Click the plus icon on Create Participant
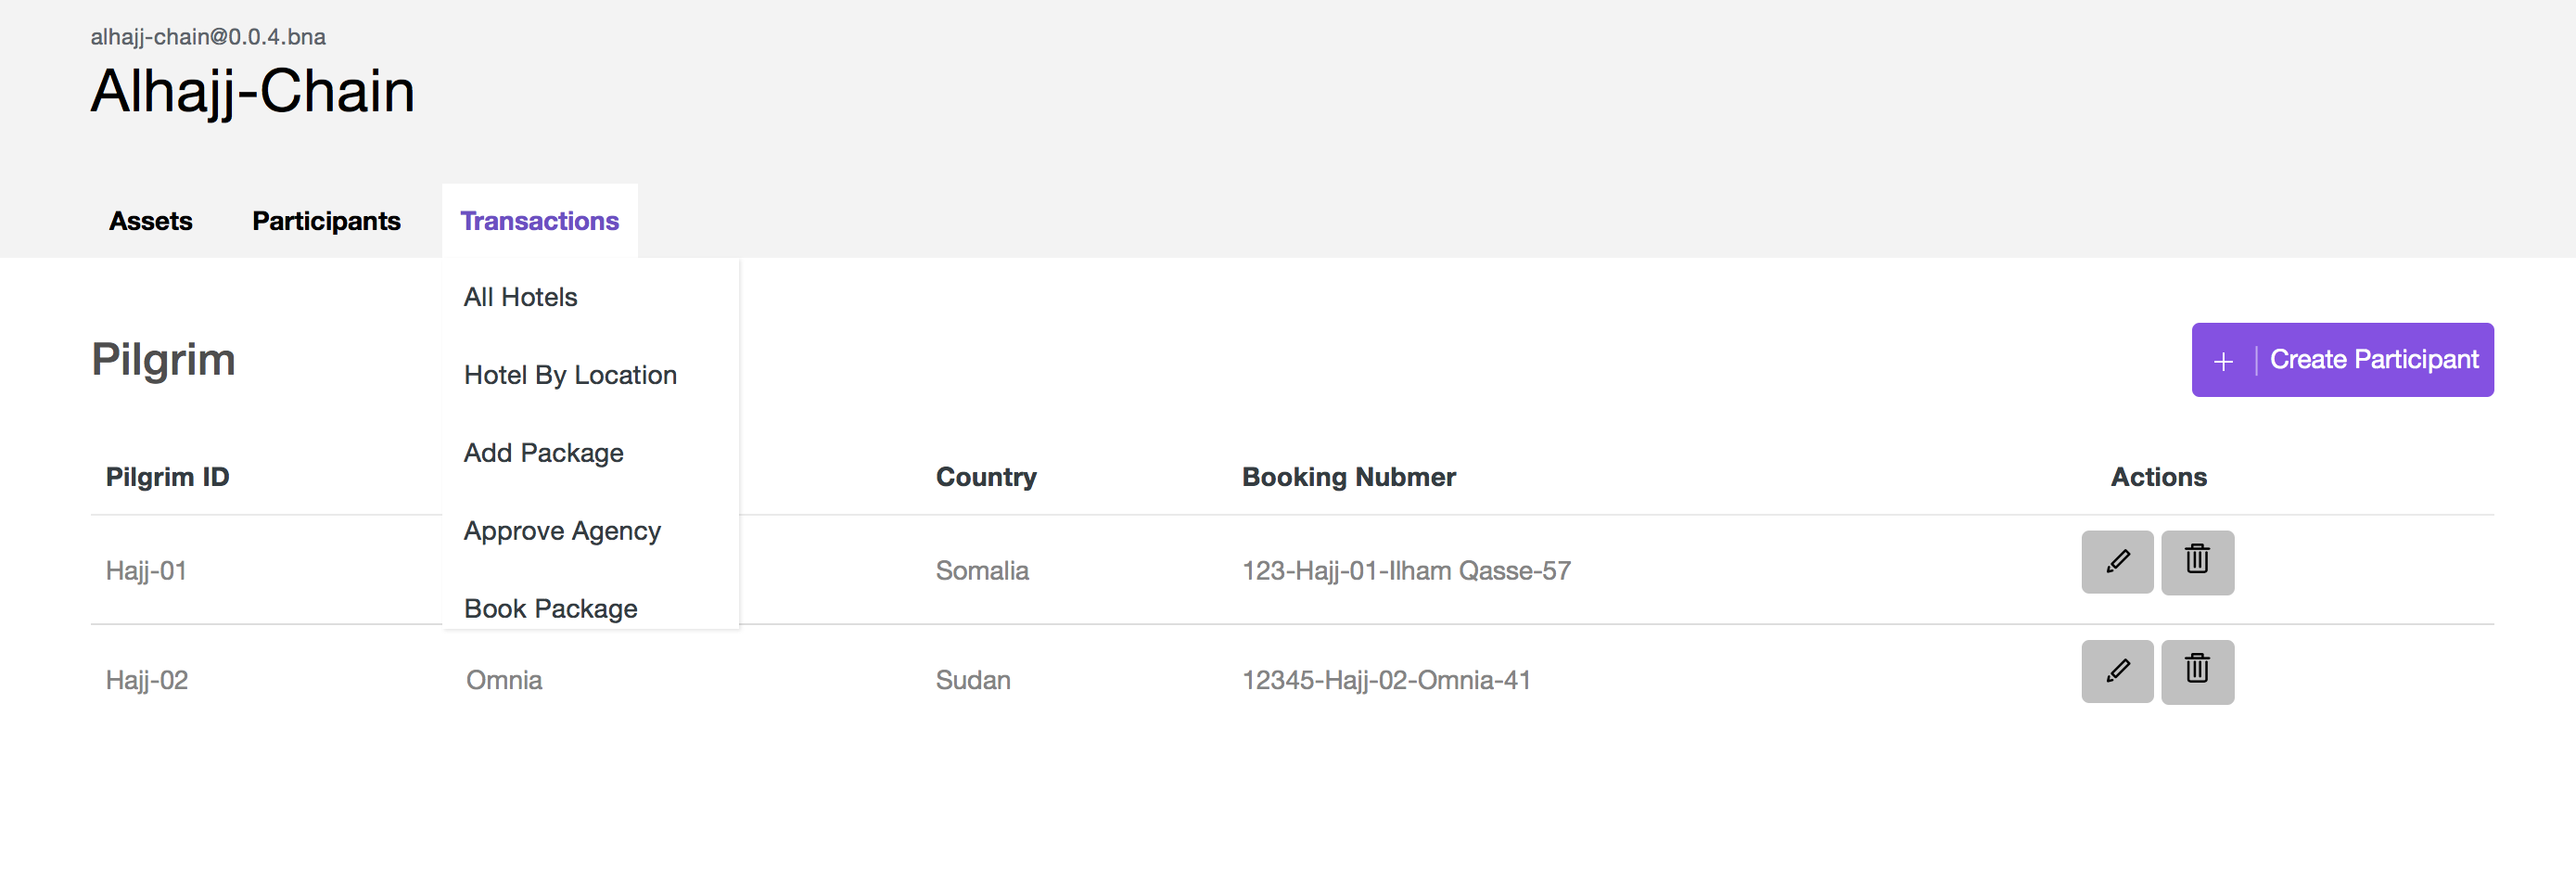 [x=2222, y=361]
